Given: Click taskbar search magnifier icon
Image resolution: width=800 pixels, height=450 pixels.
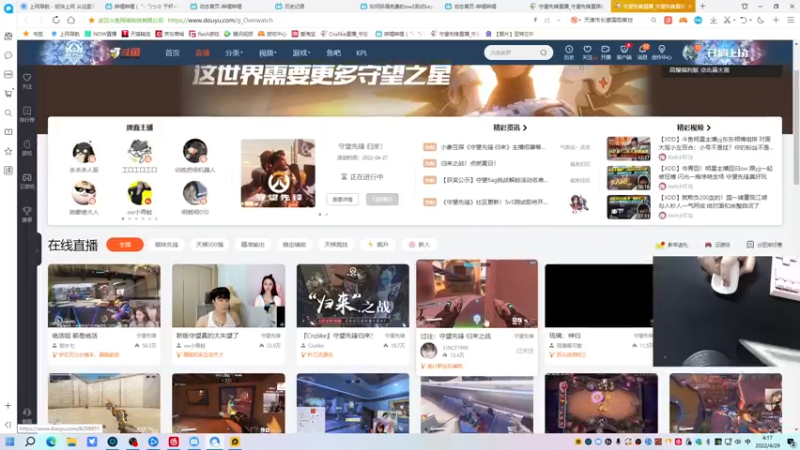Looking at the screenshot, I should 30,442.
